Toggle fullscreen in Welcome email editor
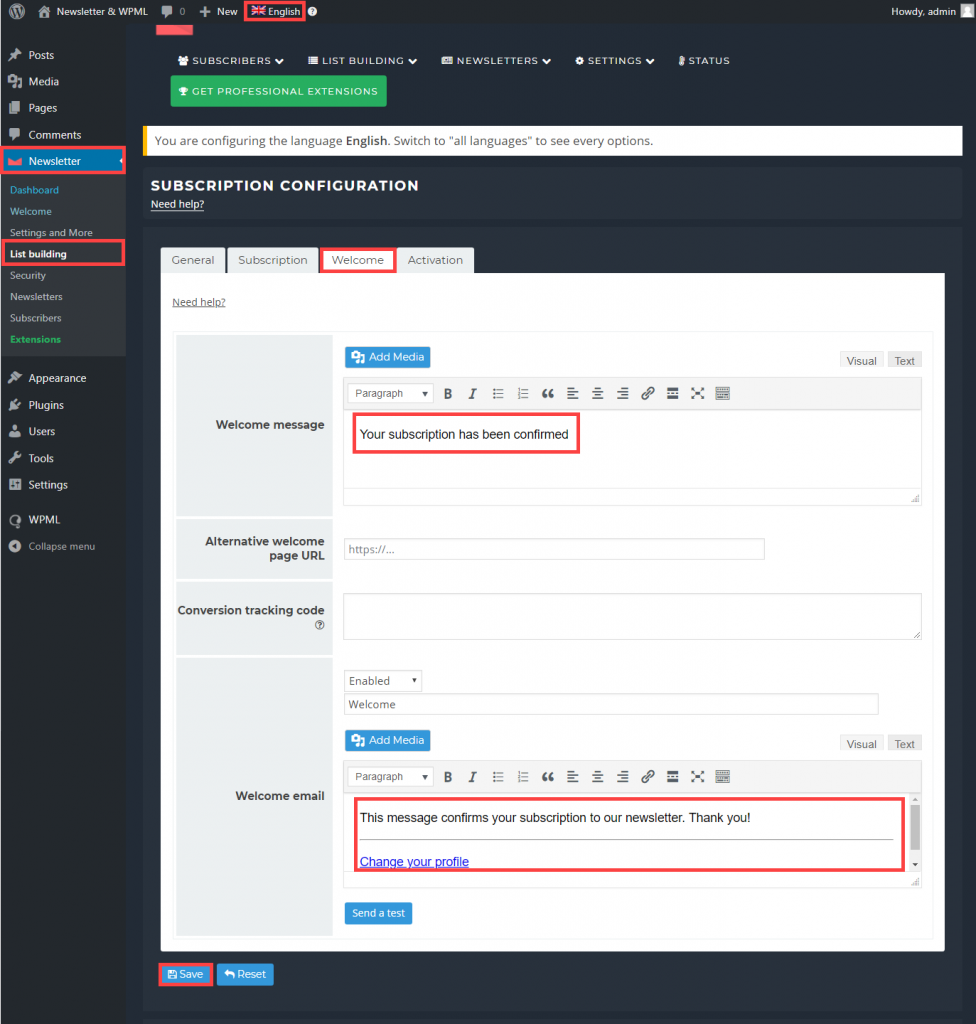This screenshot has height=1024, width=976. 697,776
